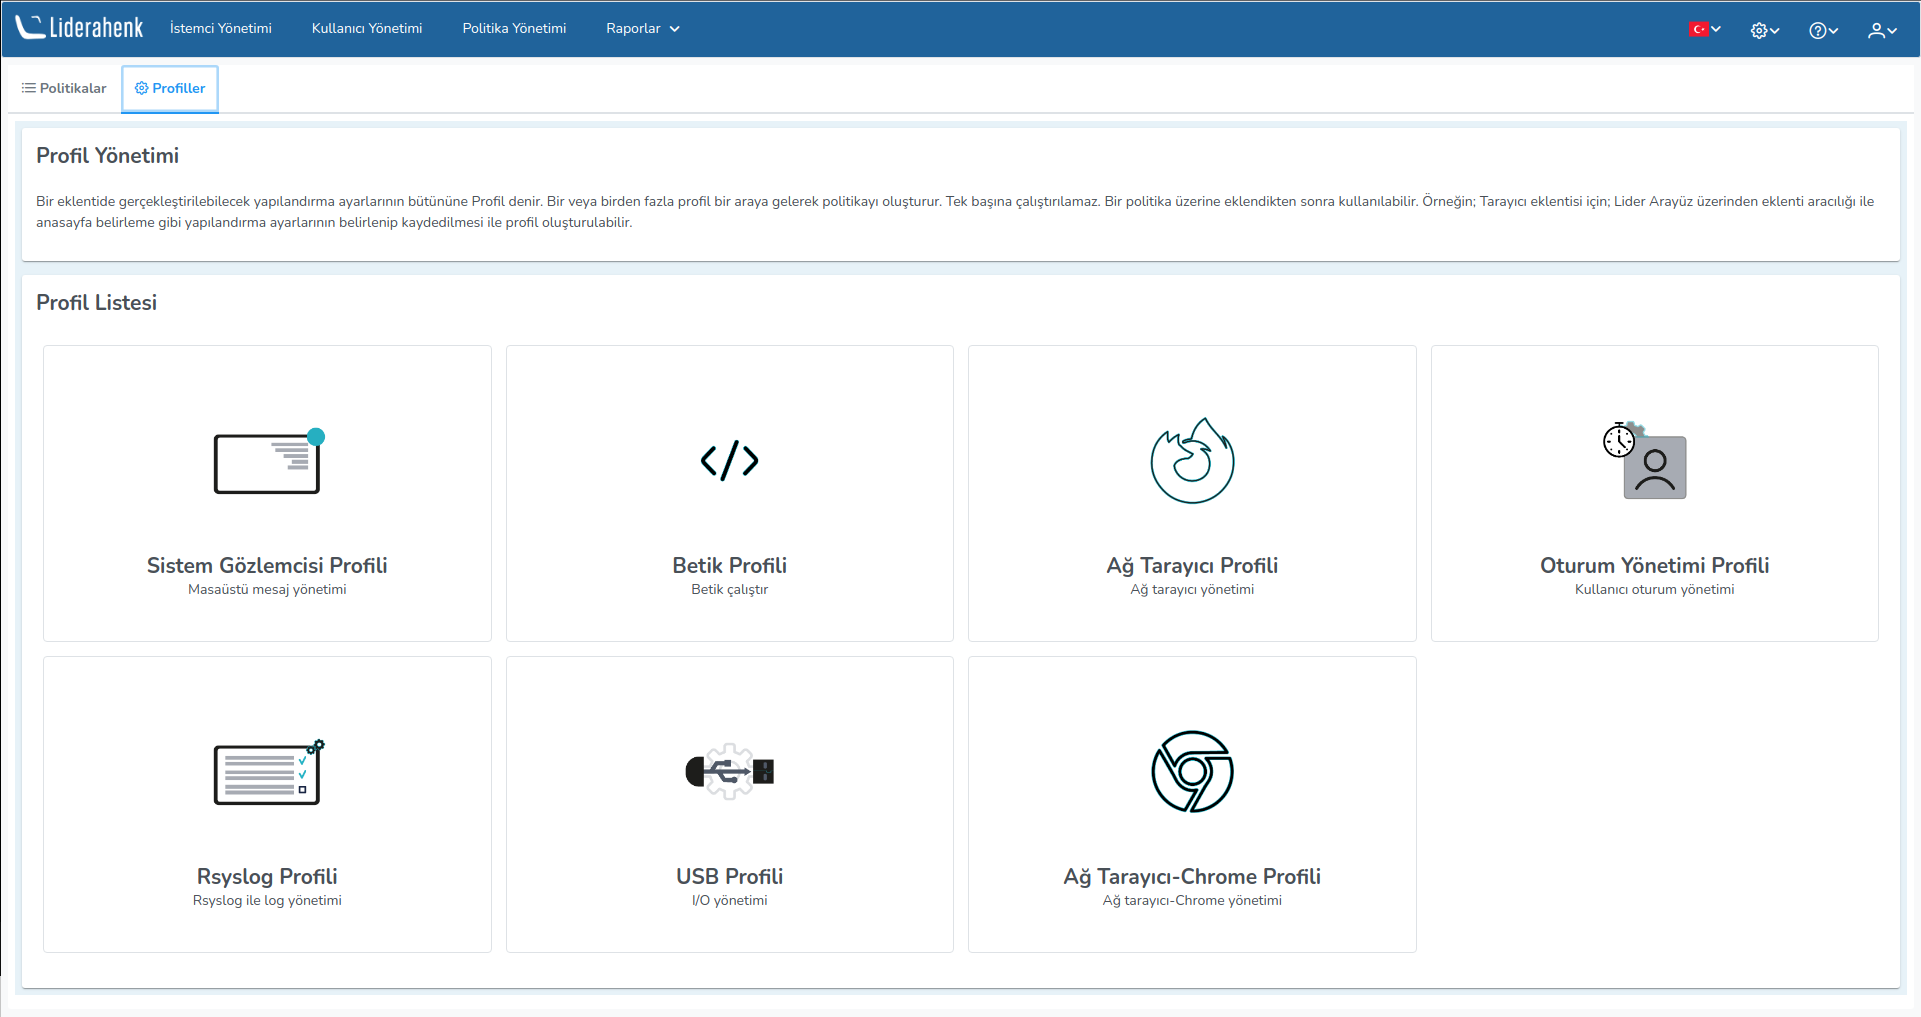
Task: Select Politika Yönetimi in navigation bar
Action: coord(514,28)
